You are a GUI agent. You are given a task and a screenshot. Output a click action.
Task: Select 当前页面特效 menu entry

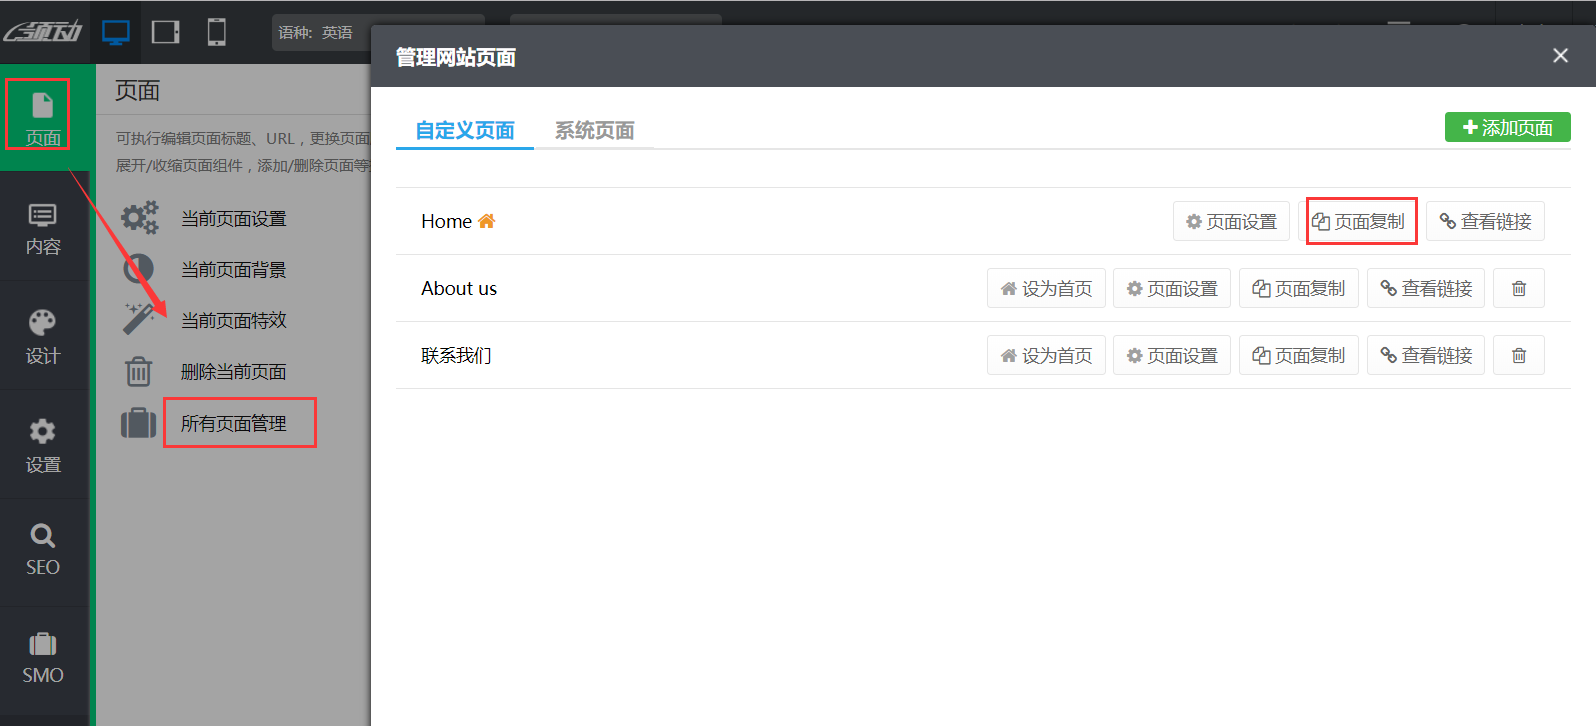234,320
